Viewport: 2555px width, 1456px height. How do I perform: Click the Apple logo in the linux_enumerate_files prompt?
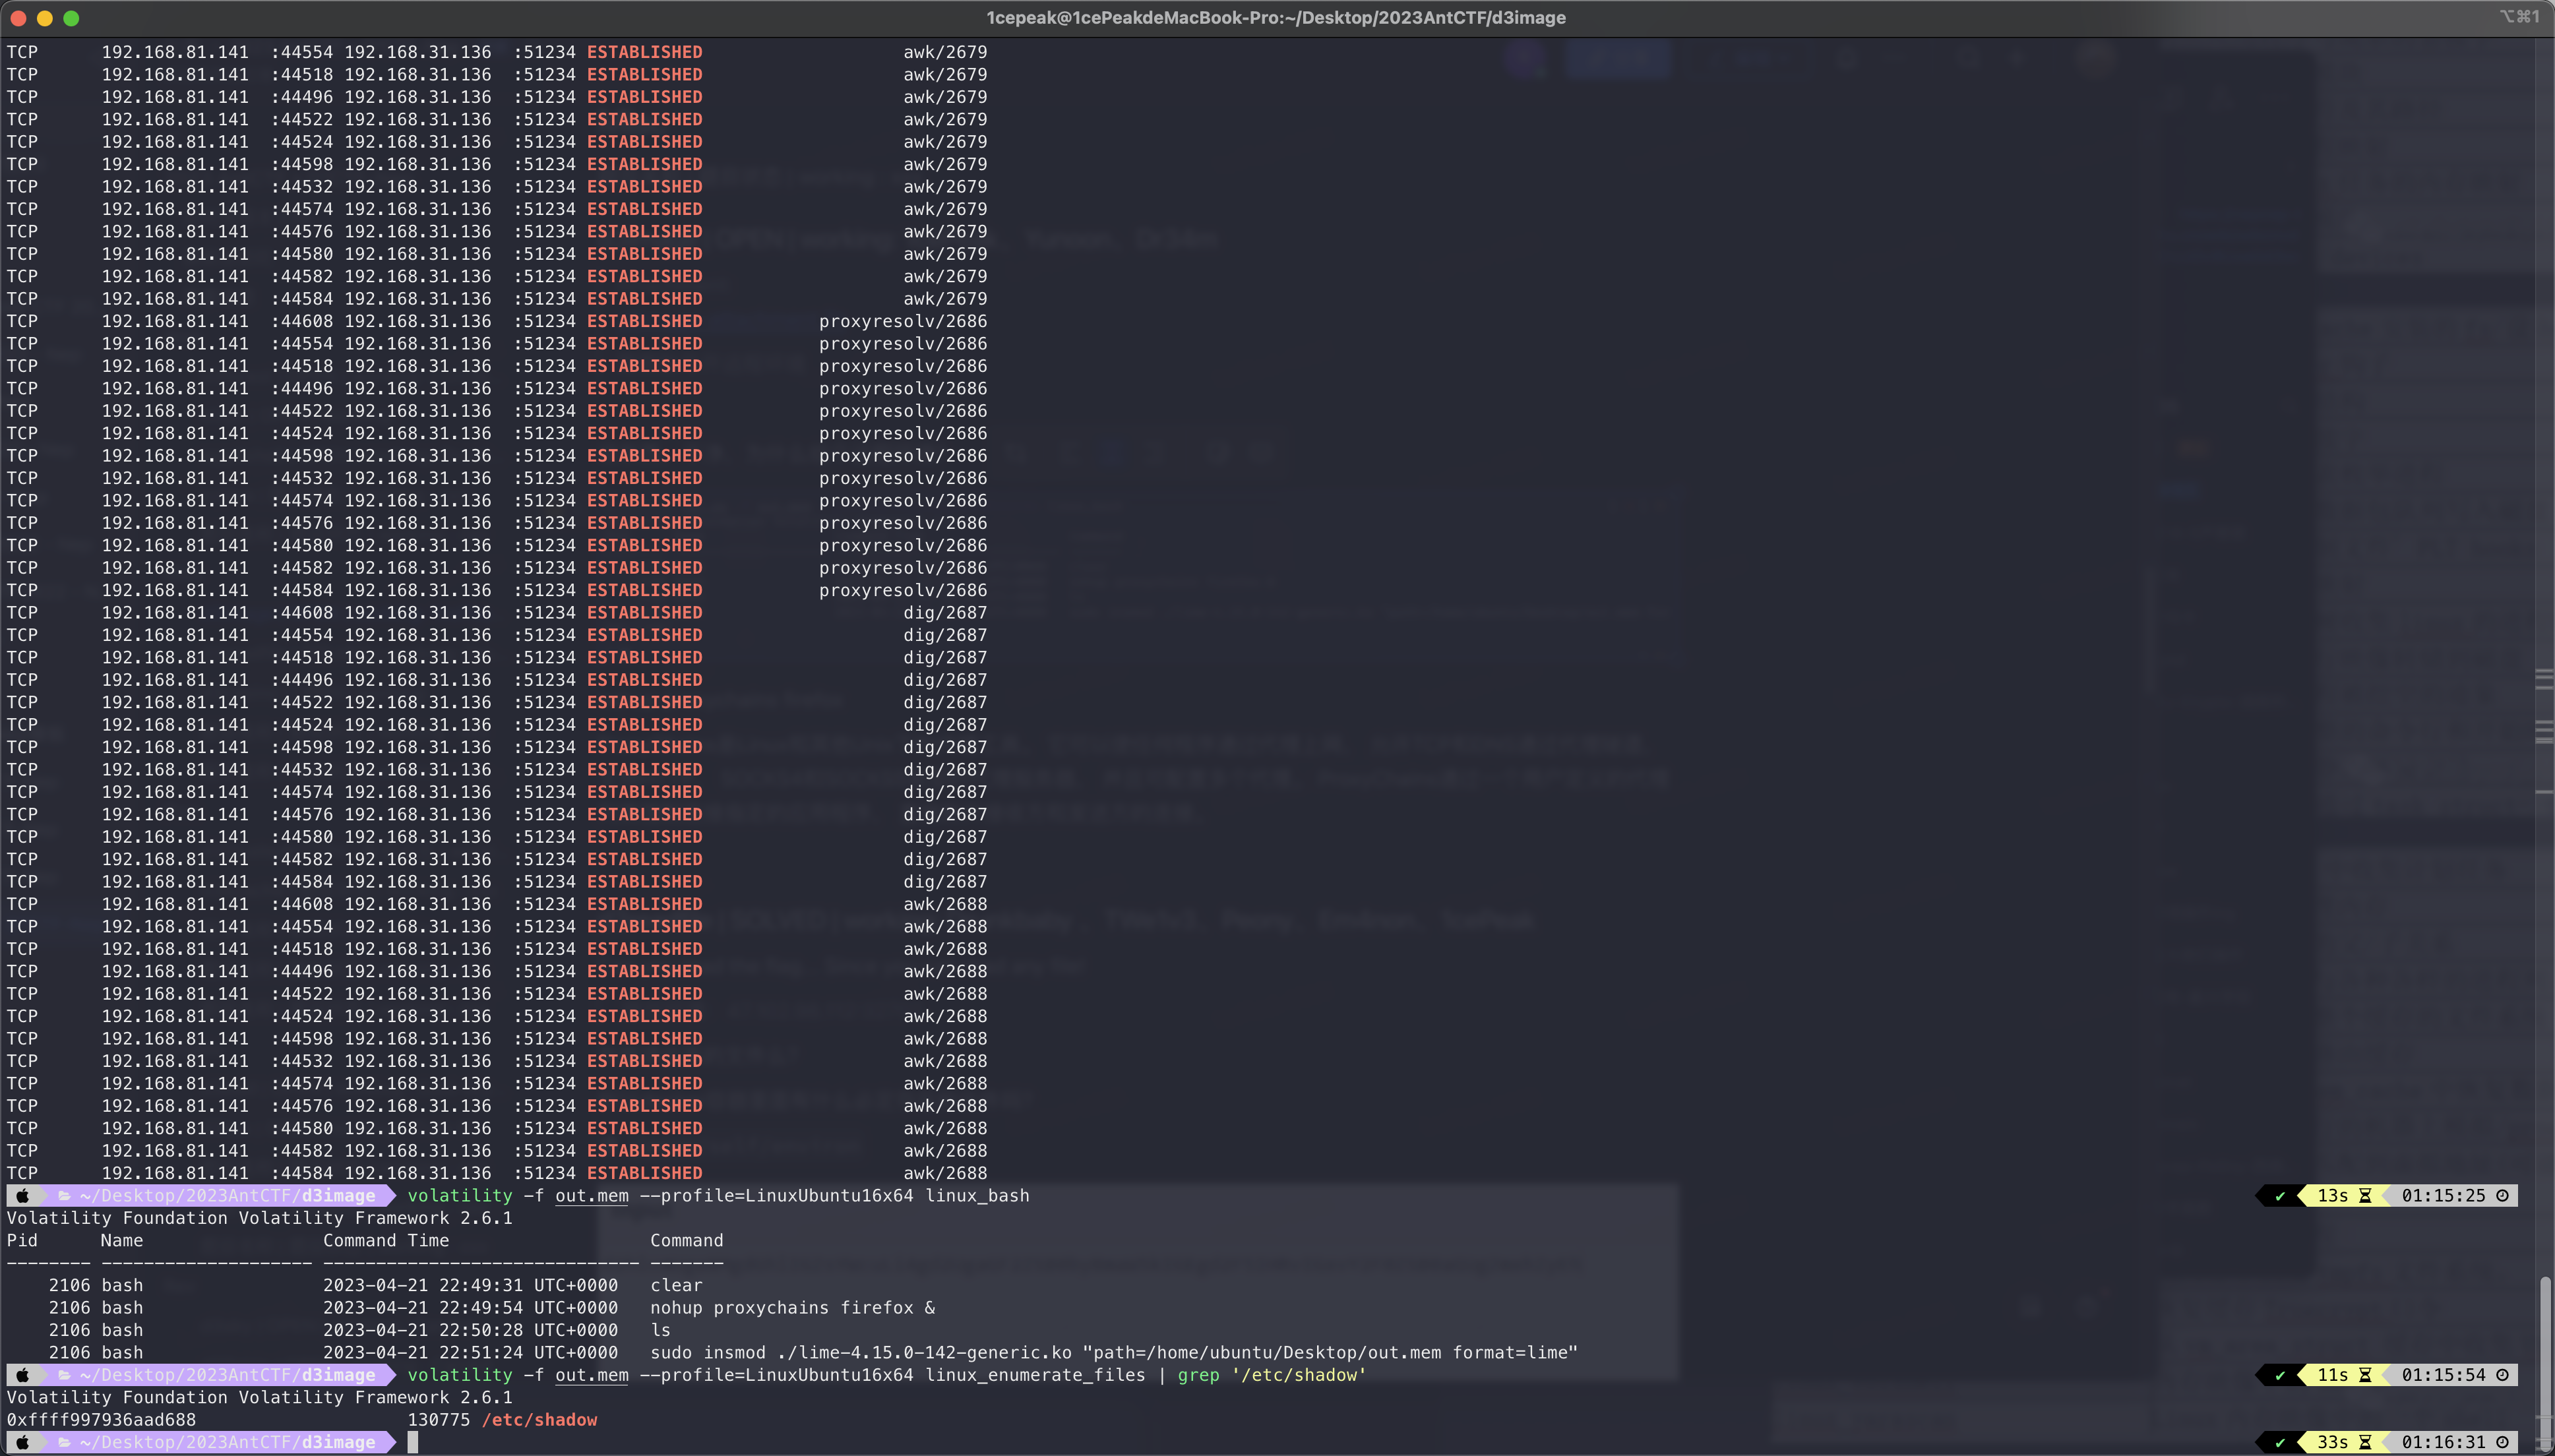pyautogui.click(x=23, y=1375)
